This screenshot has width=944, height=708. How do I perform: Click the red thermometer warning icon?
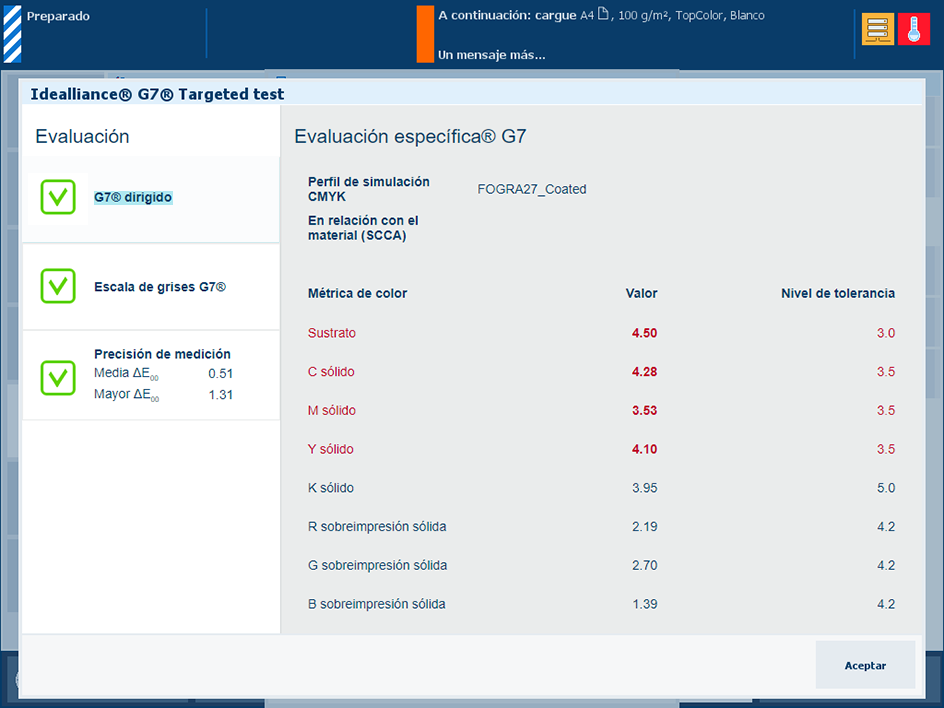tap(913, 29)
